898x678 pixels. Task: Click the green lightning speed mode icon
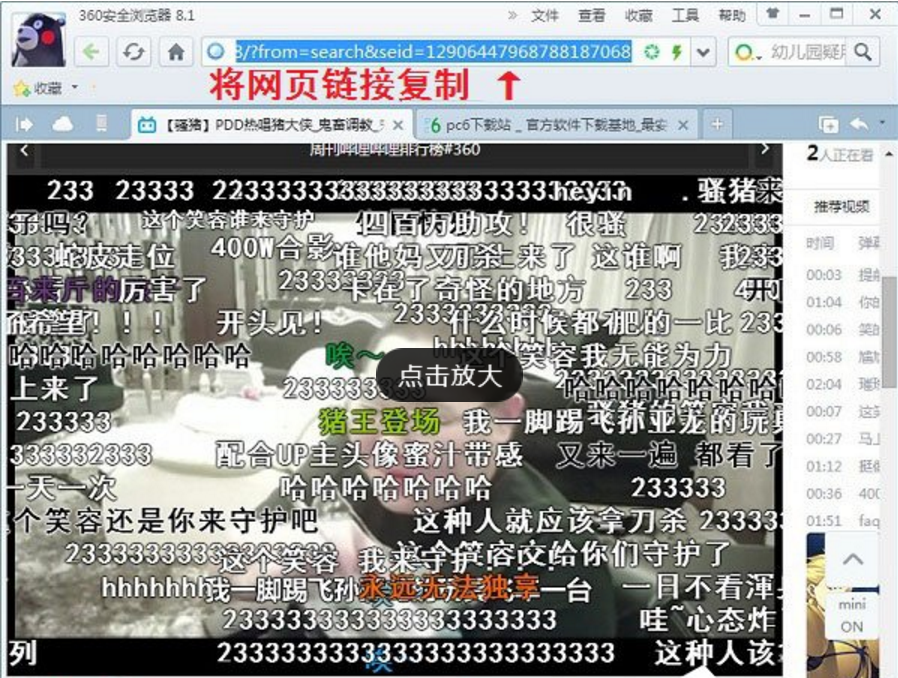coord(676,52)
